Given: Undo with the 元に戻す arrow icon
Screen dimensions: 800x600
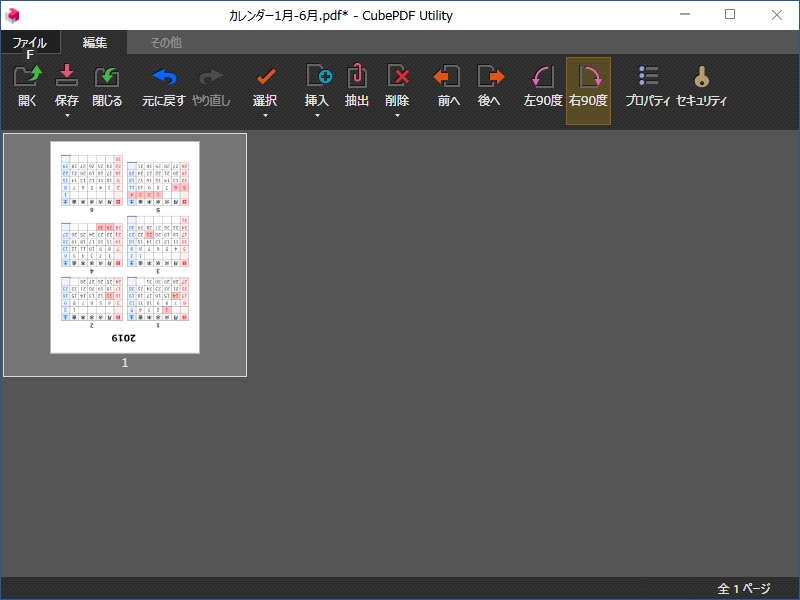Looking at the screenshot, I should 164,77.
